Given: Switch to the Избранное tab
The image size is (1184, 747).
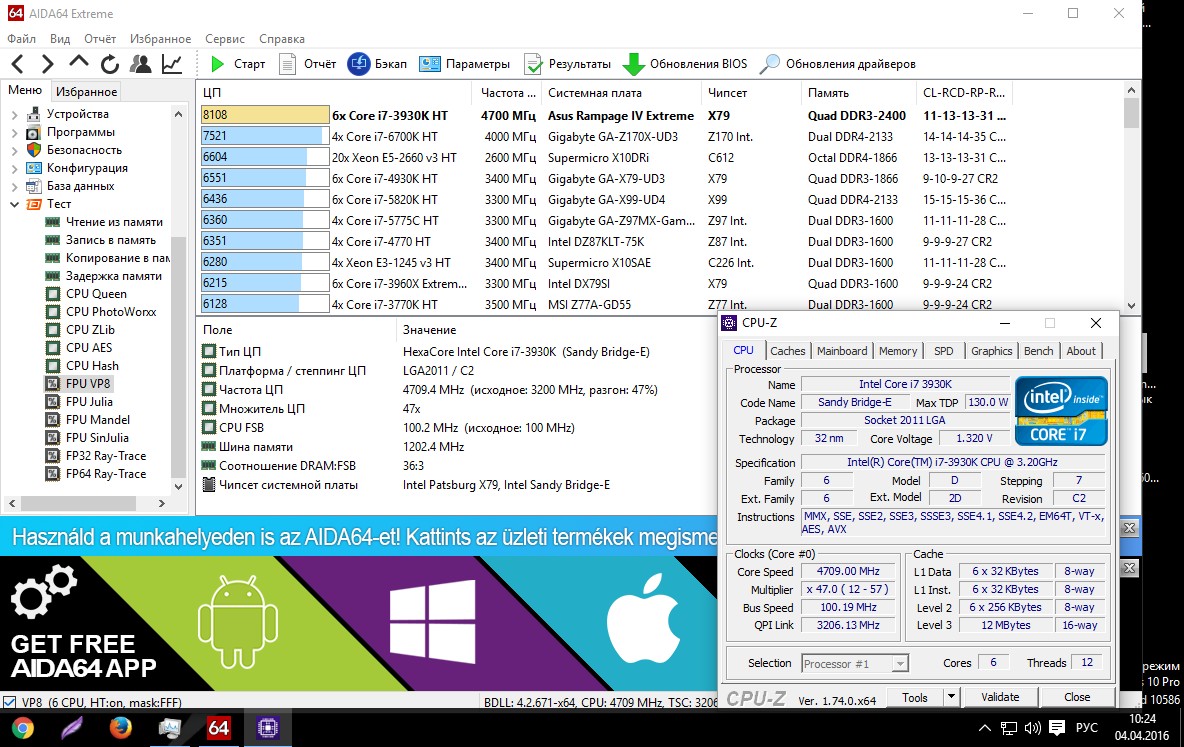Looking at the screenshot, I should [86, 92].
